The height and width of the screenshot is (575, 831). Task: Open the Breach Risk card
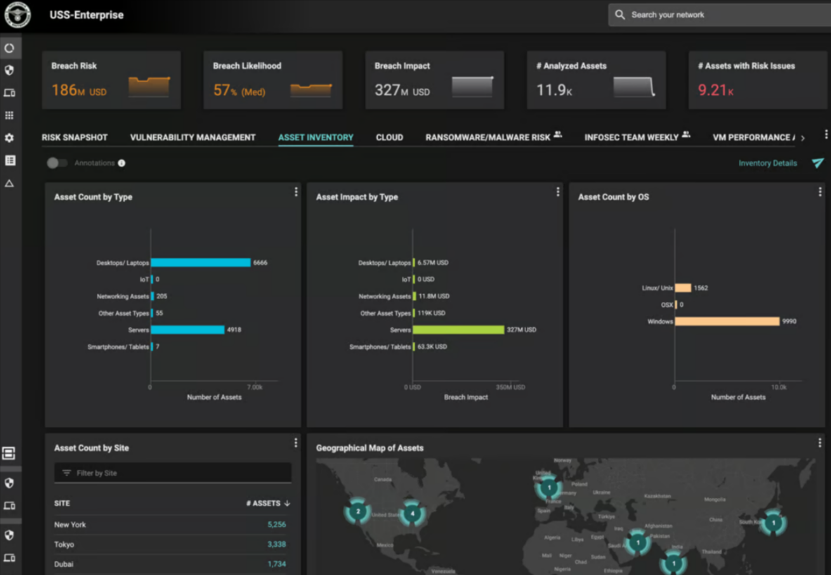point(111,80)
